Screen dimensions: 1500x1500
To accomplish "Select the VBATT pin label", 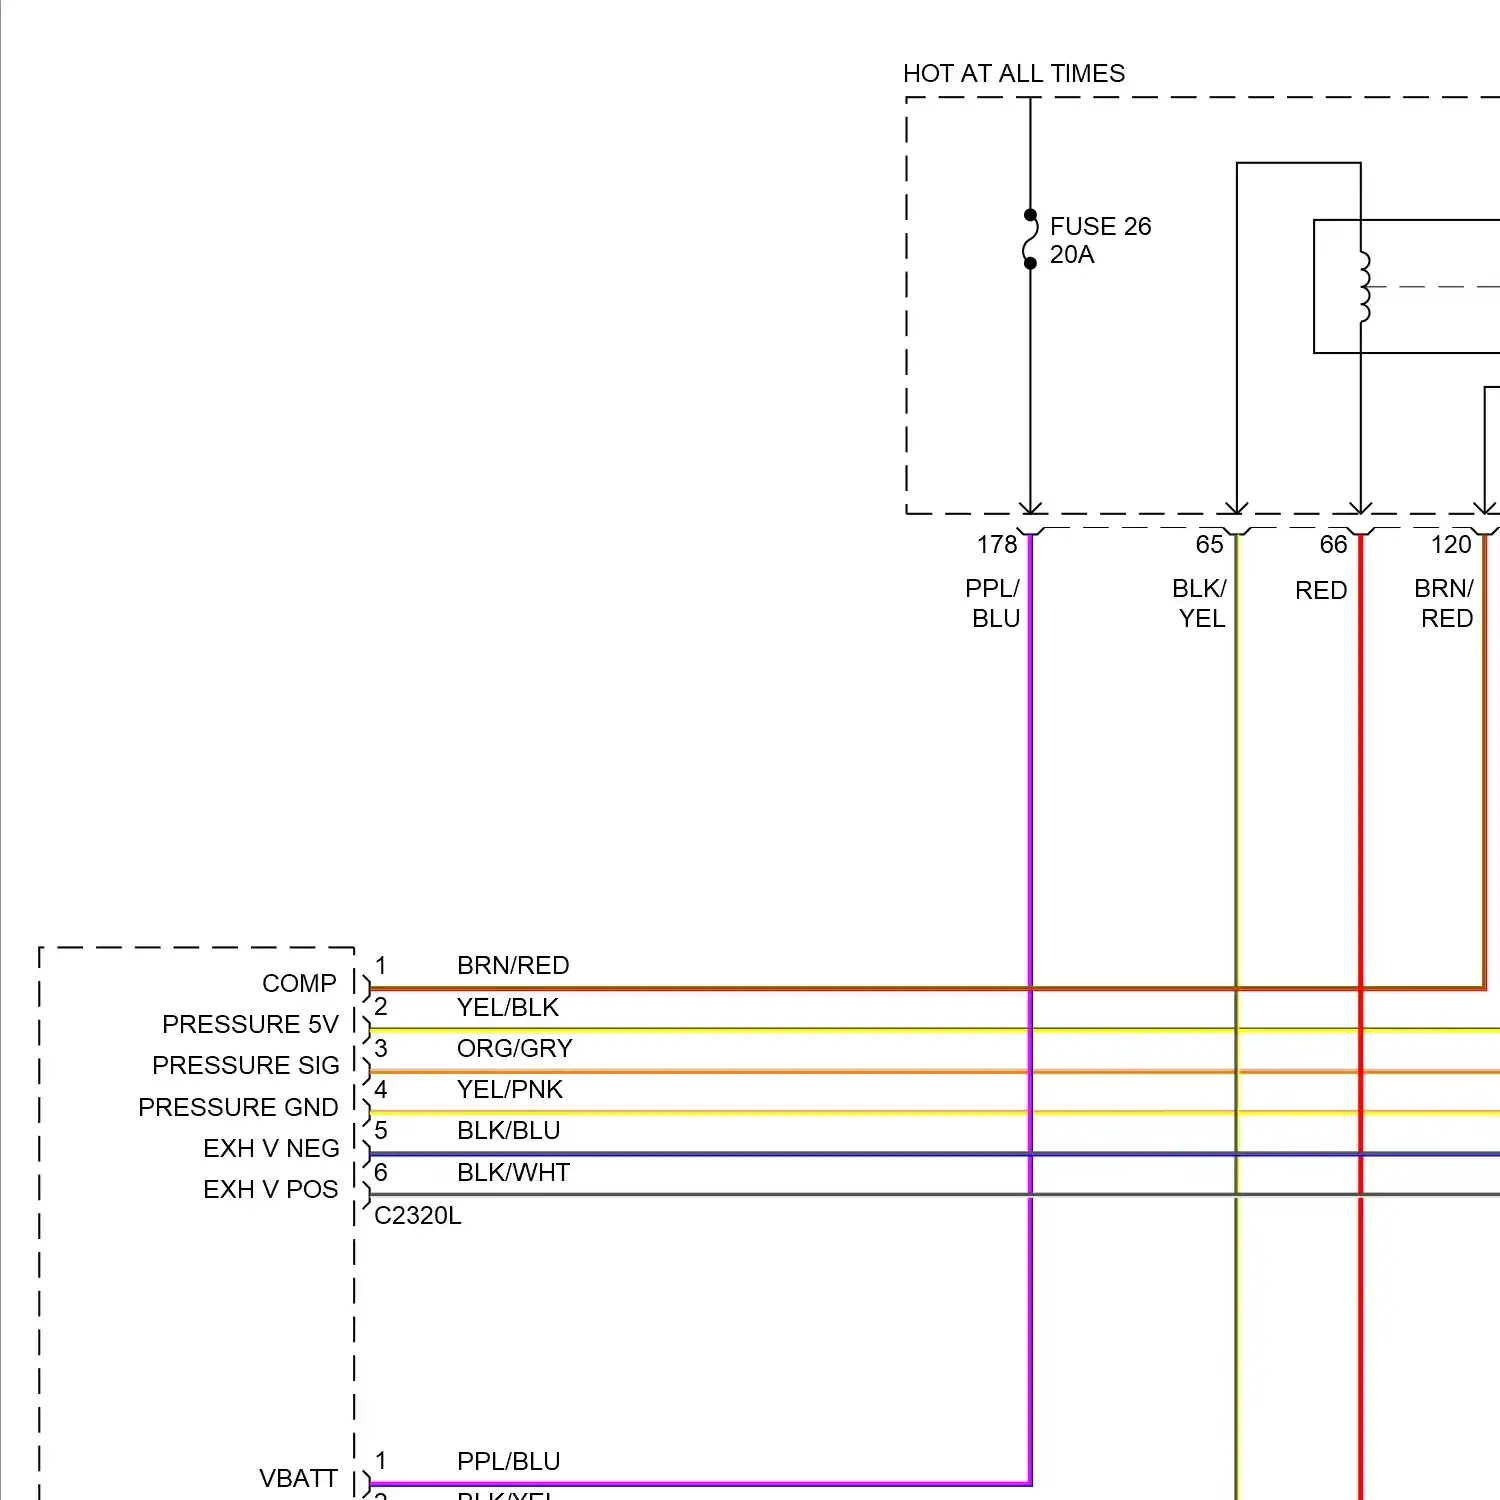I will tap(298, 1479).
